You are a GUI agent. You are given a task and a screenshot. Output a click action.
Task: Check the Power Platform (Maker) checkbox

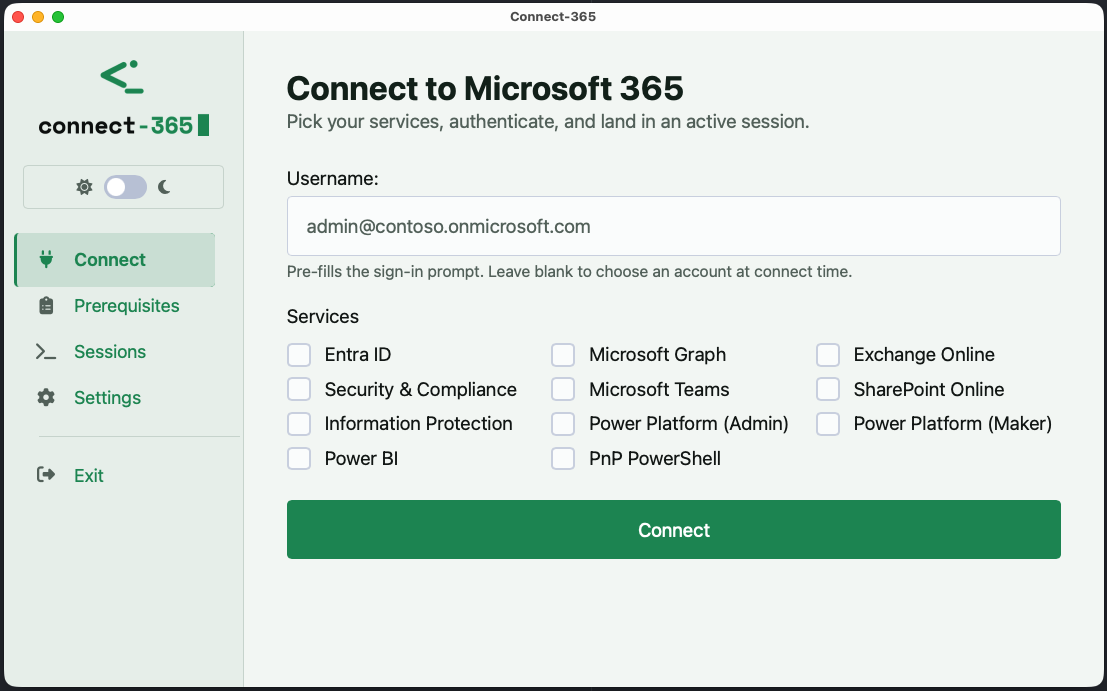[x=828, y=423]
